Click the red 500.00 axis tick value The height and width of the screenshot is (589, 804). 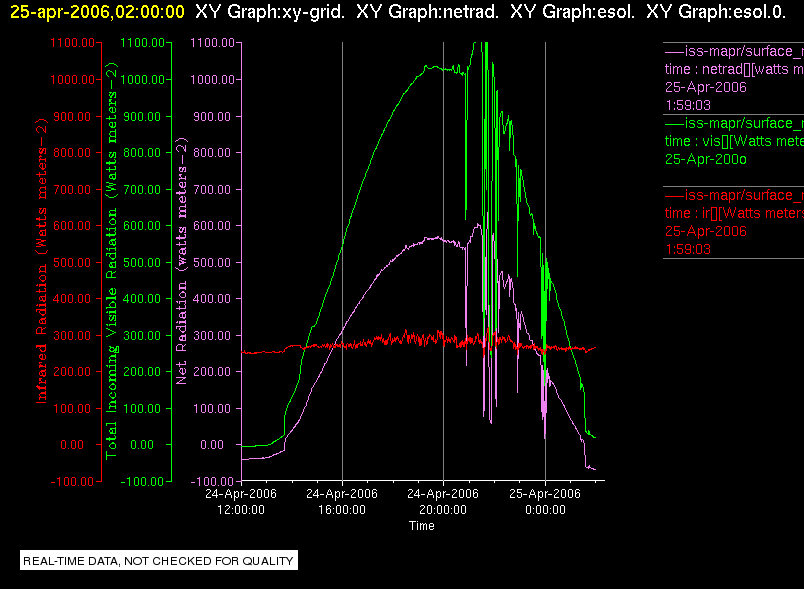(x=72, y=262)
